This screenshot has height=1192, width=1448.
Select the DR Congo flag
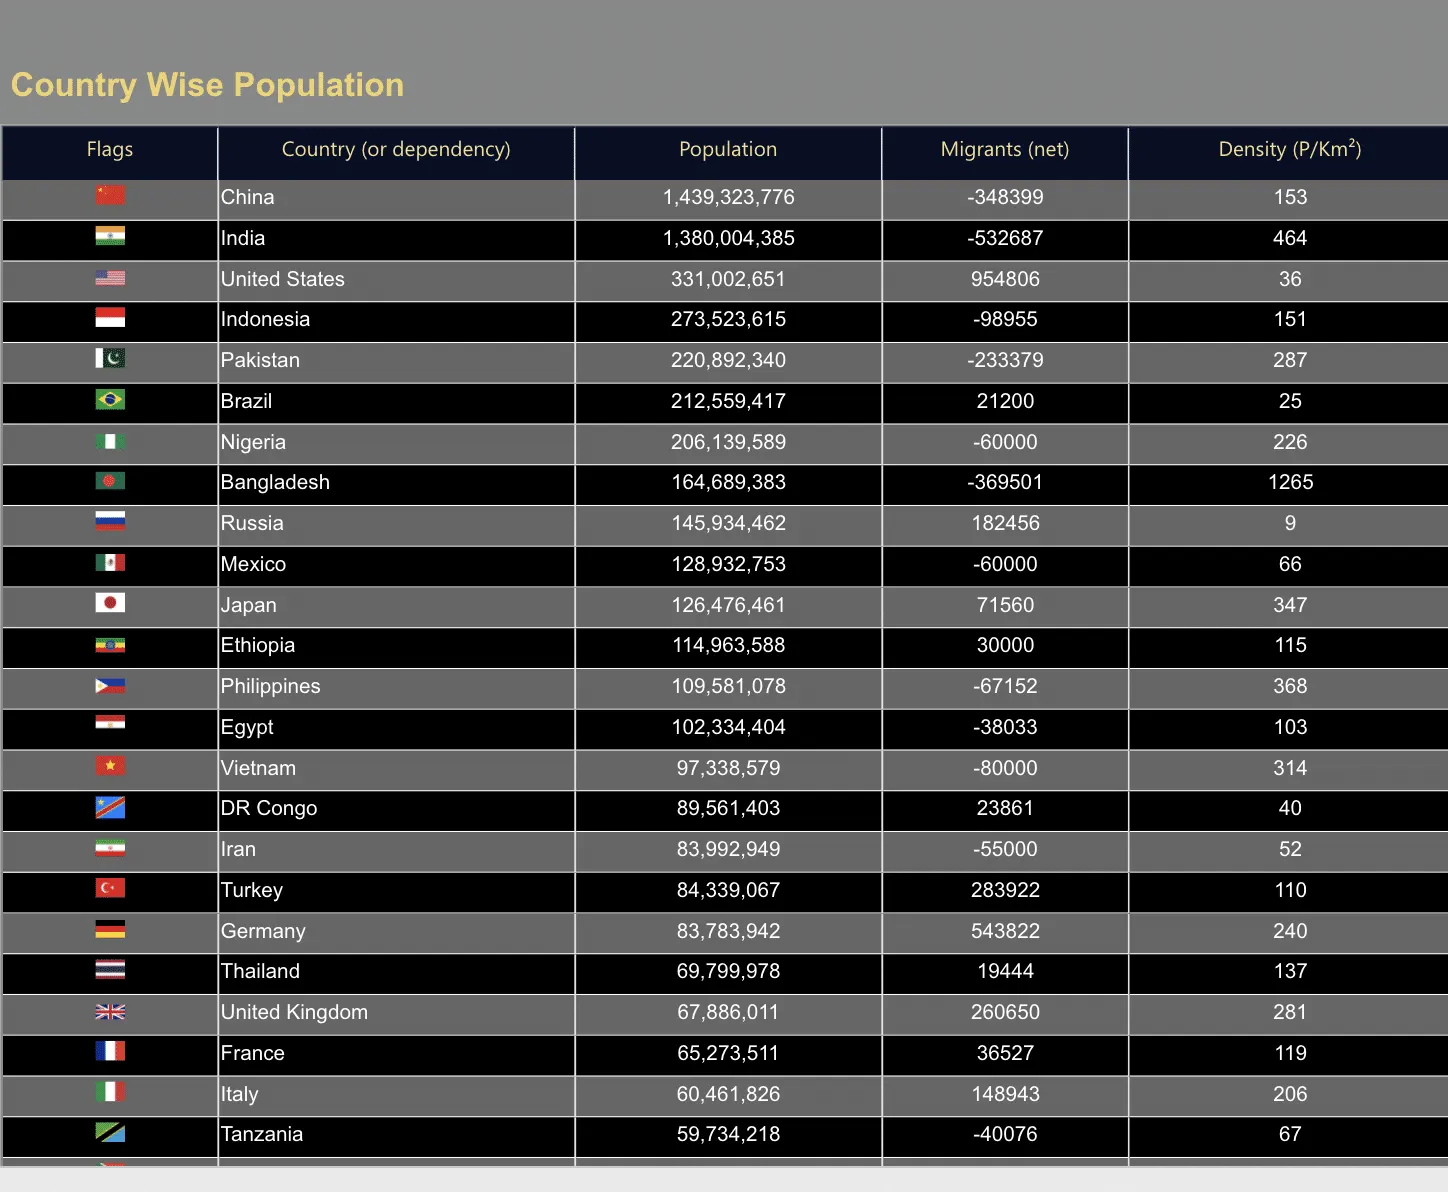(x=110, y=807)
